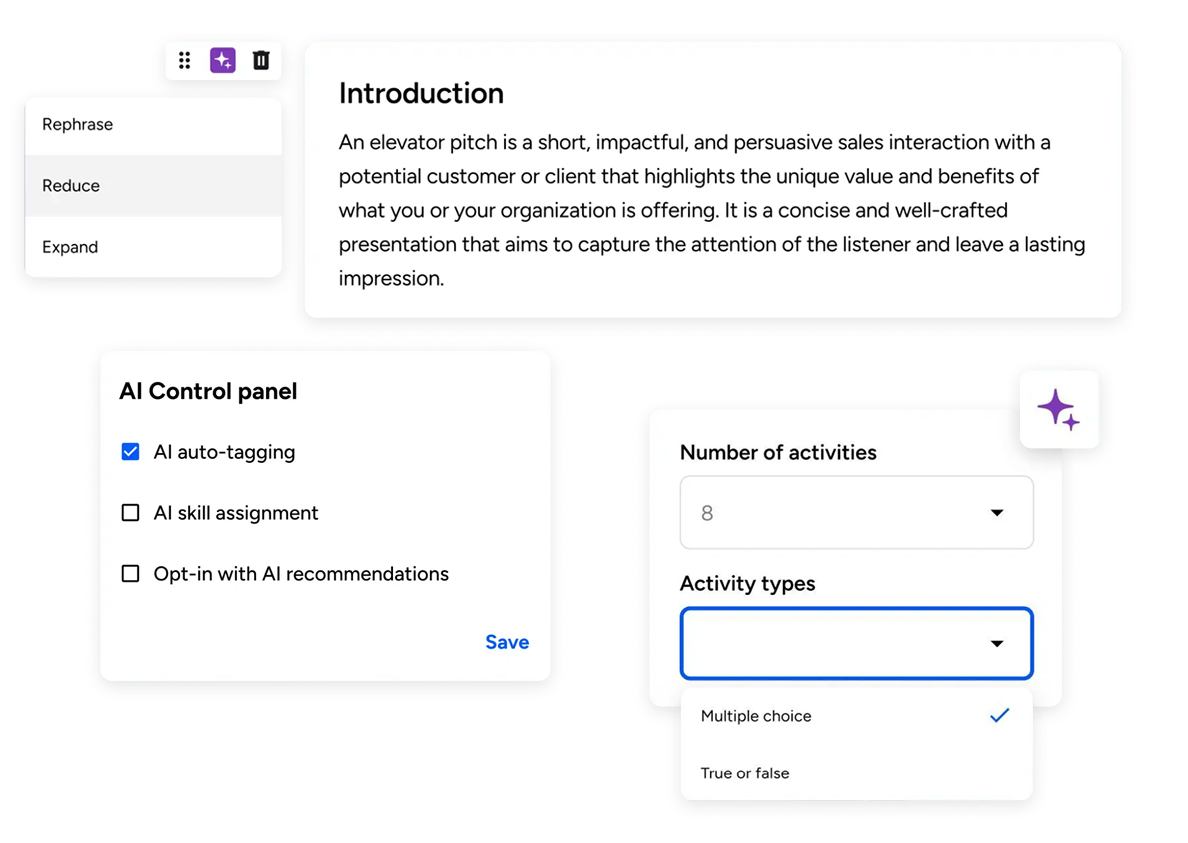Click the six-dot drag handle icon

click(x=184, y=61)
